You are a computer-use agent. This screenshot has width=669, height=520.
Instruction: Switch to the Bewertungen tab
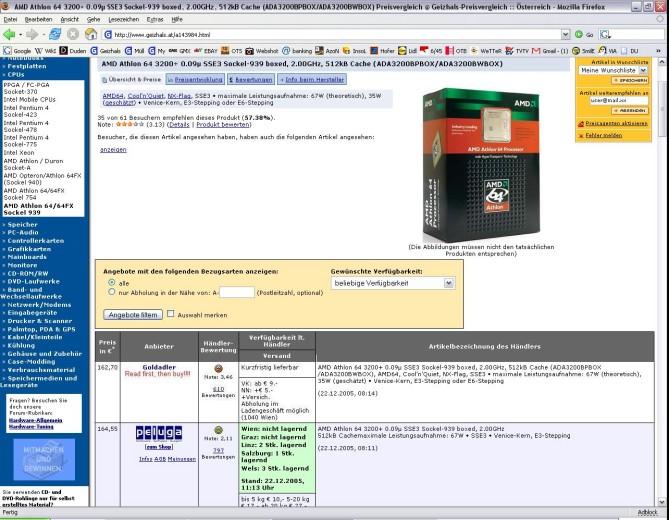250,79
